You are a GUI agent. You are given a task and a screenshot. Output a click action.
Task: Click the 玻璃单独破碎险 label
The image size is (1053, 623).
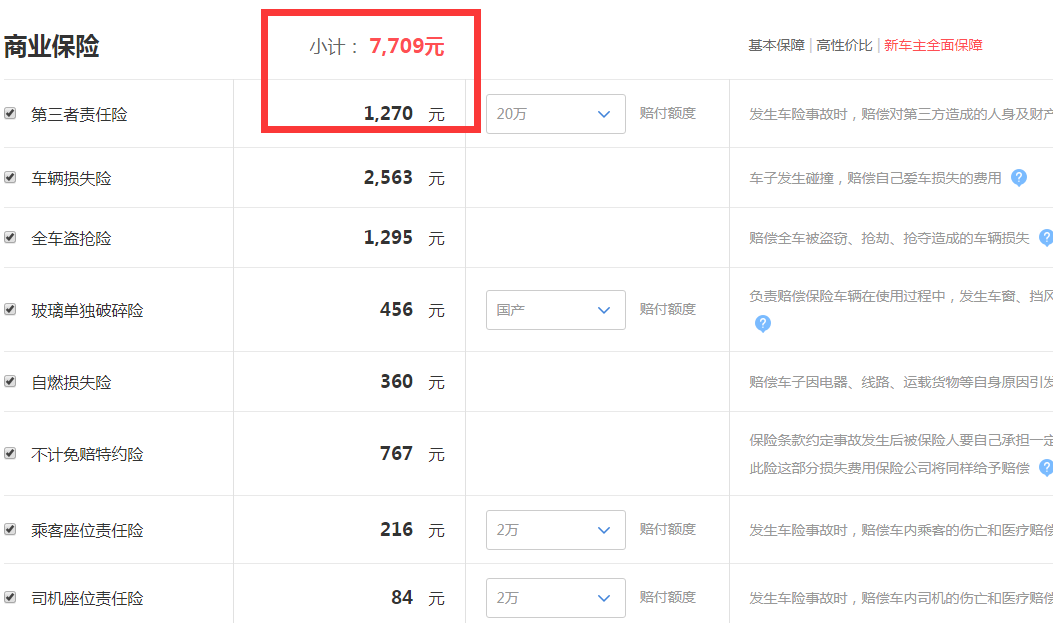87,311
